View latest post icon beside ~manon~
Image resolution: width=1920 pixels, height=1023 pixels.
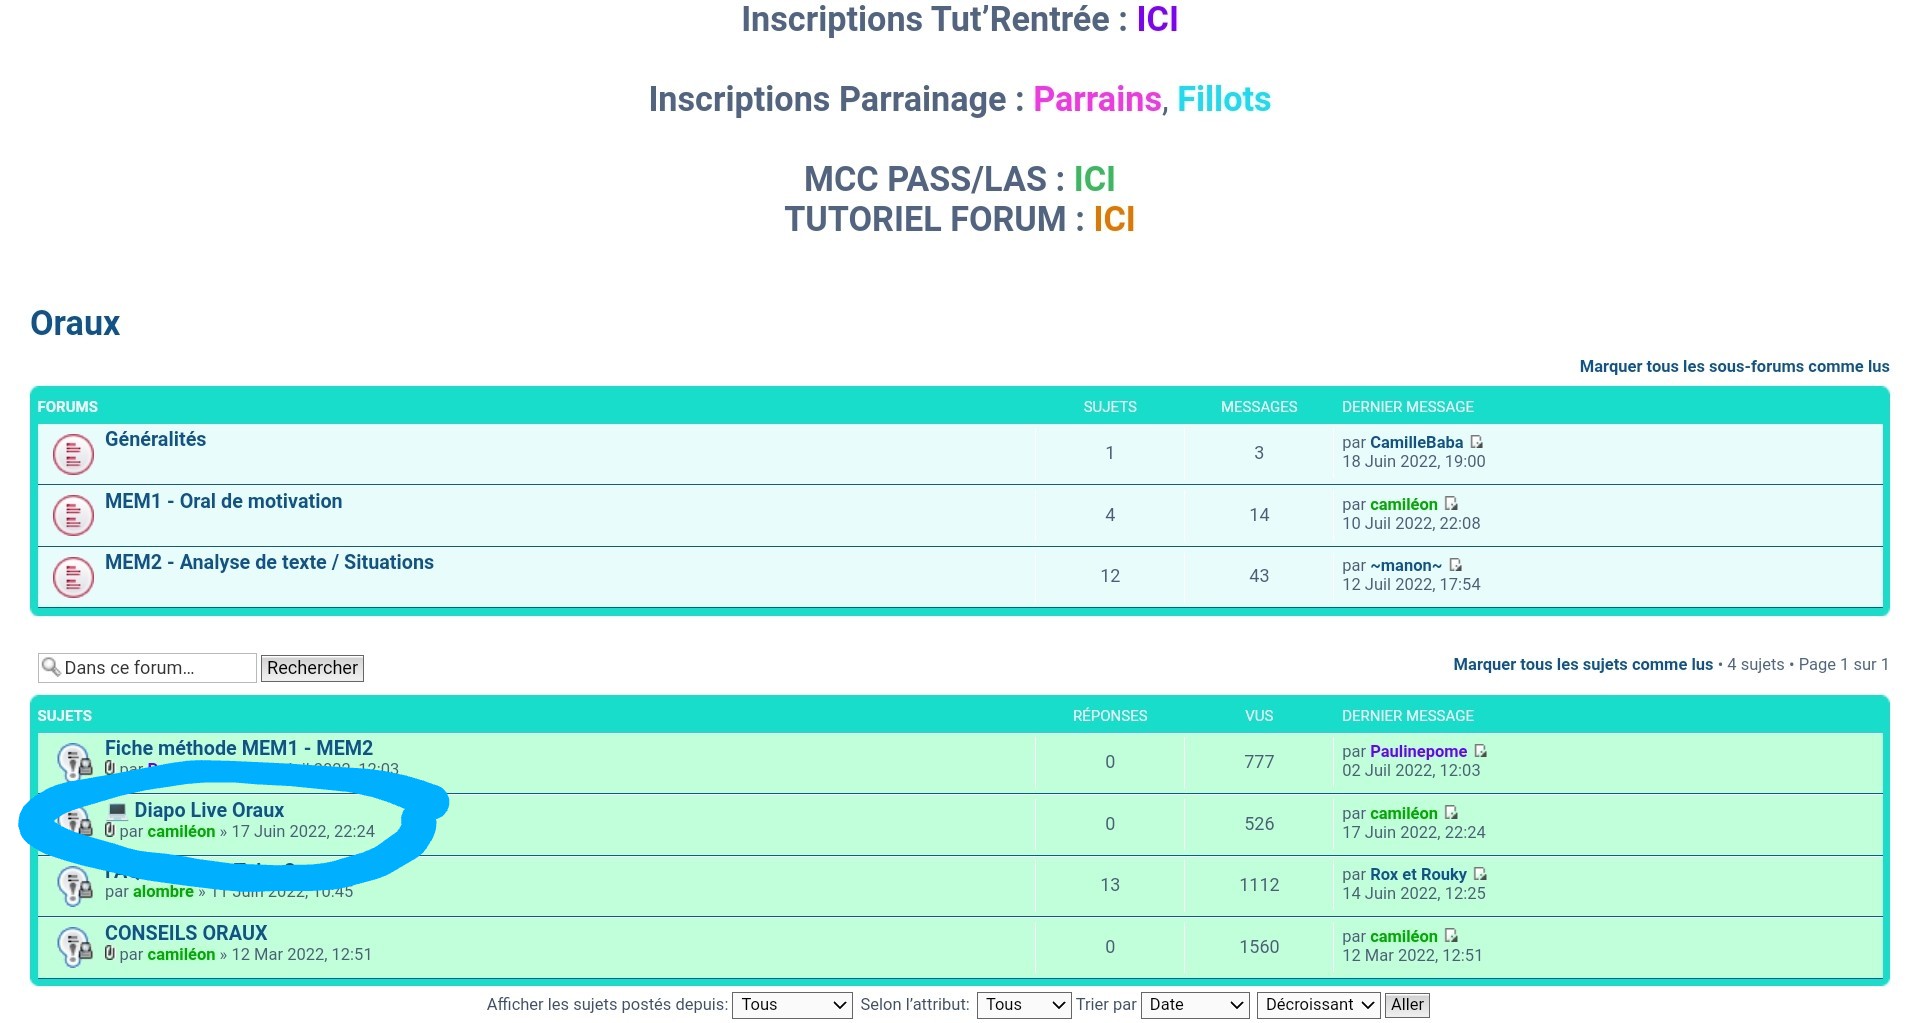[1456, 565]
